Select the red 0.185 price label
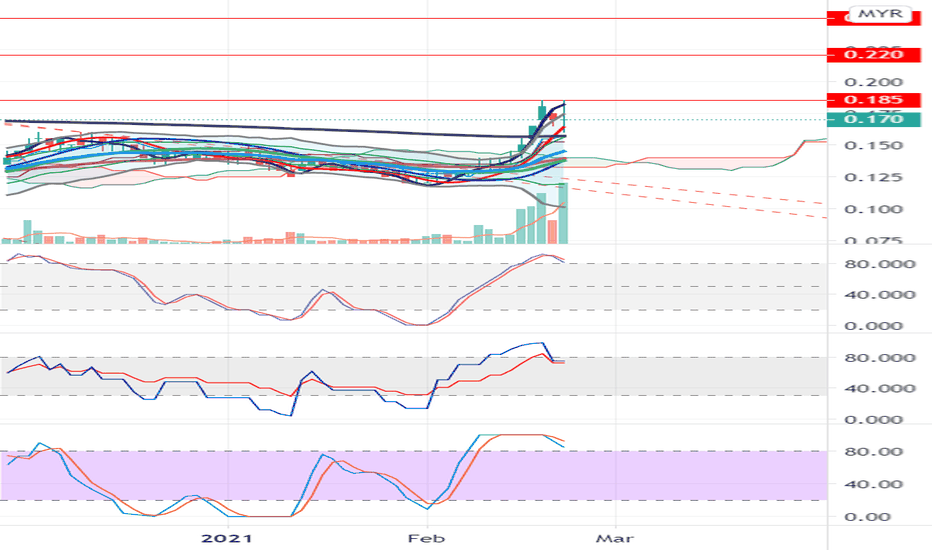Image resolution: width=932 pixels, height=550 pixels. click(874, 100)
